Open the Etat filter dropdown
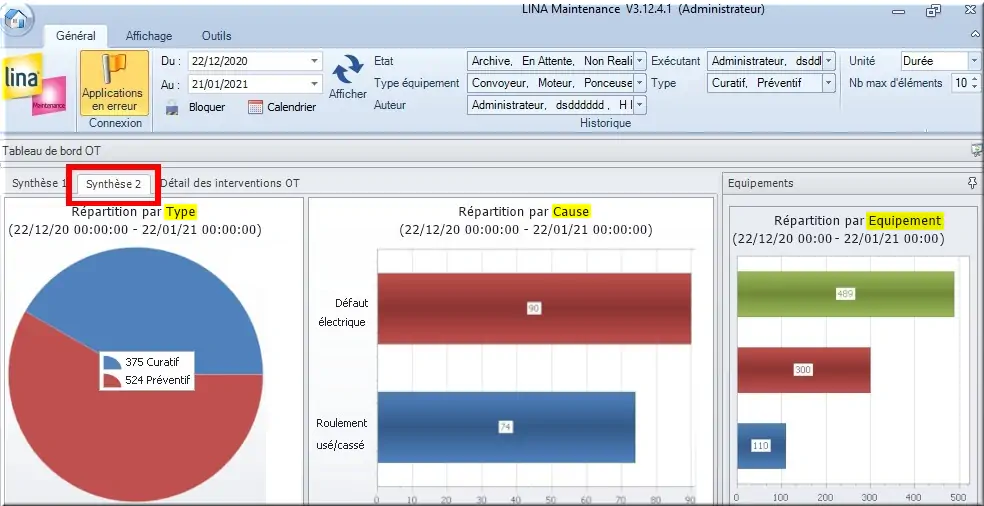The height and width of the screenshot is (506, 984). 639,61
